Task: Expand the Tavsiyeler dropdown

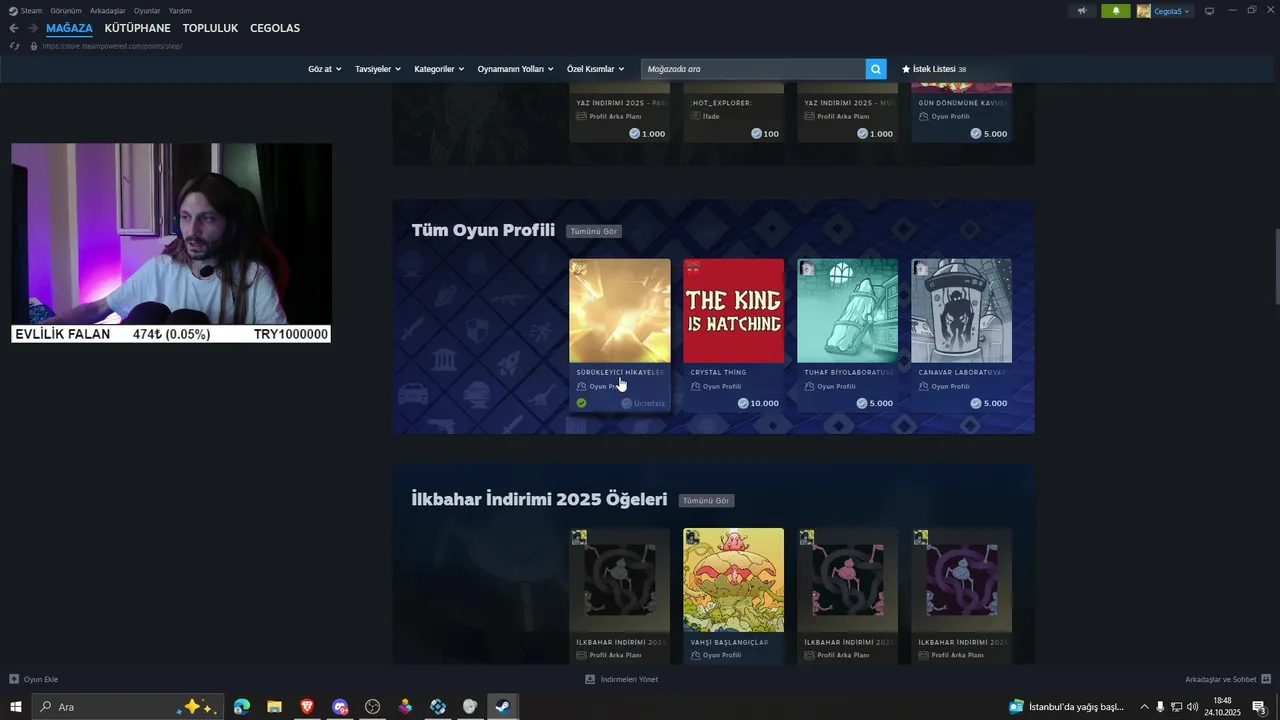Action: (378, 69)
